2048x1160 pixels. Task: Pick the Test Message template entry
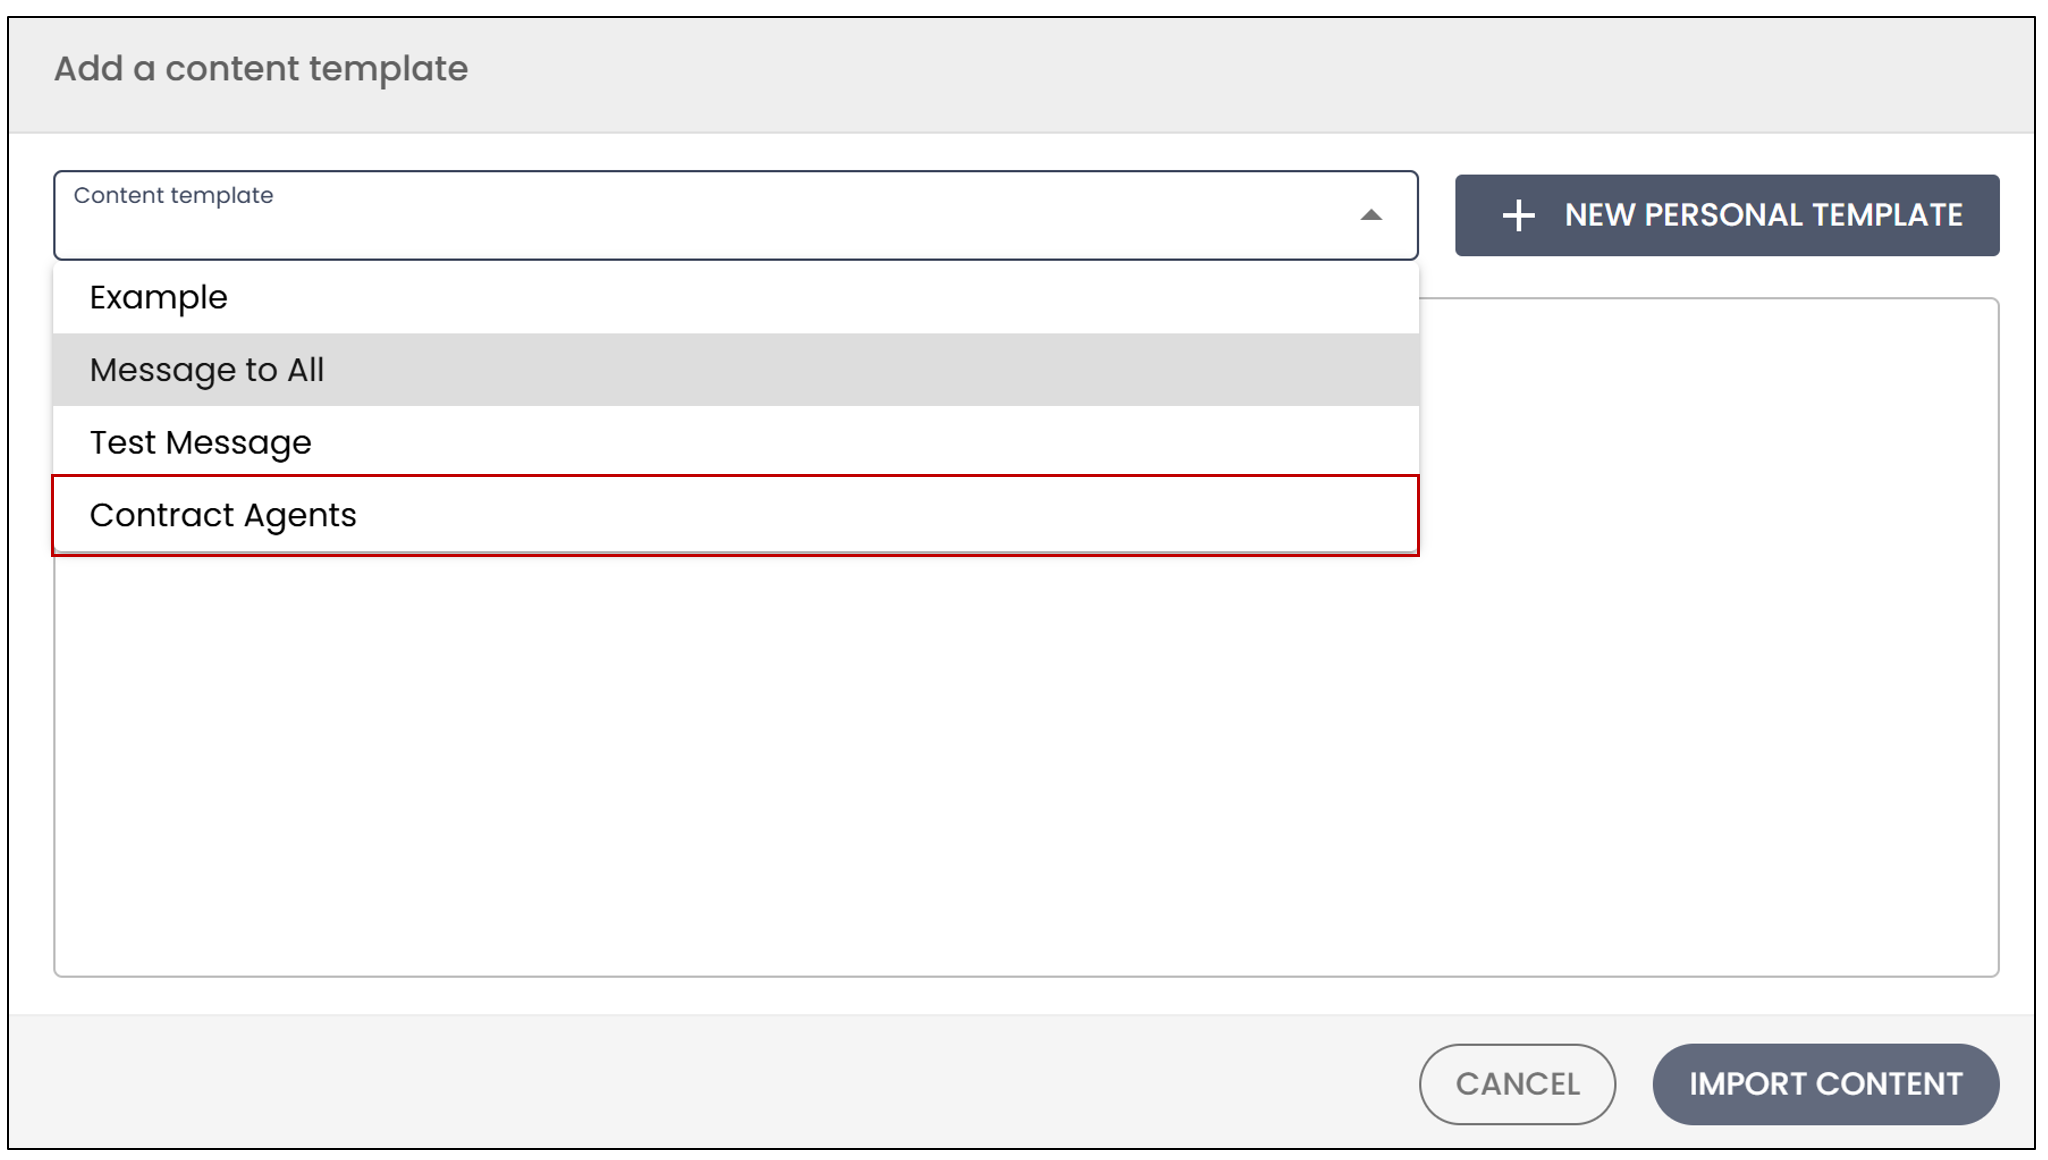tap(736, 442)
